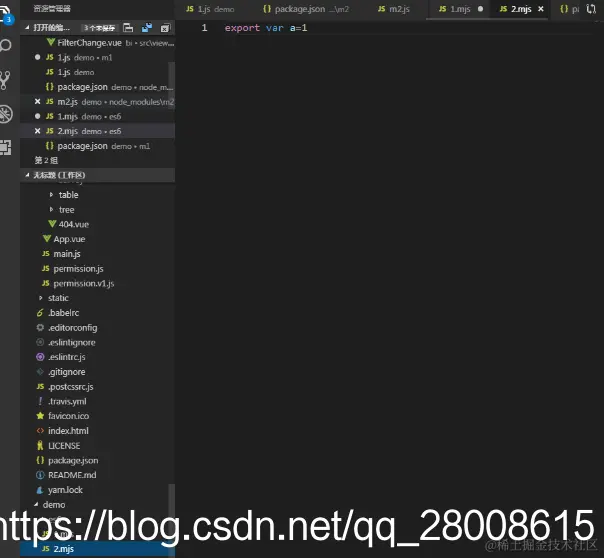Open .editorconfig file

point(97,328)
